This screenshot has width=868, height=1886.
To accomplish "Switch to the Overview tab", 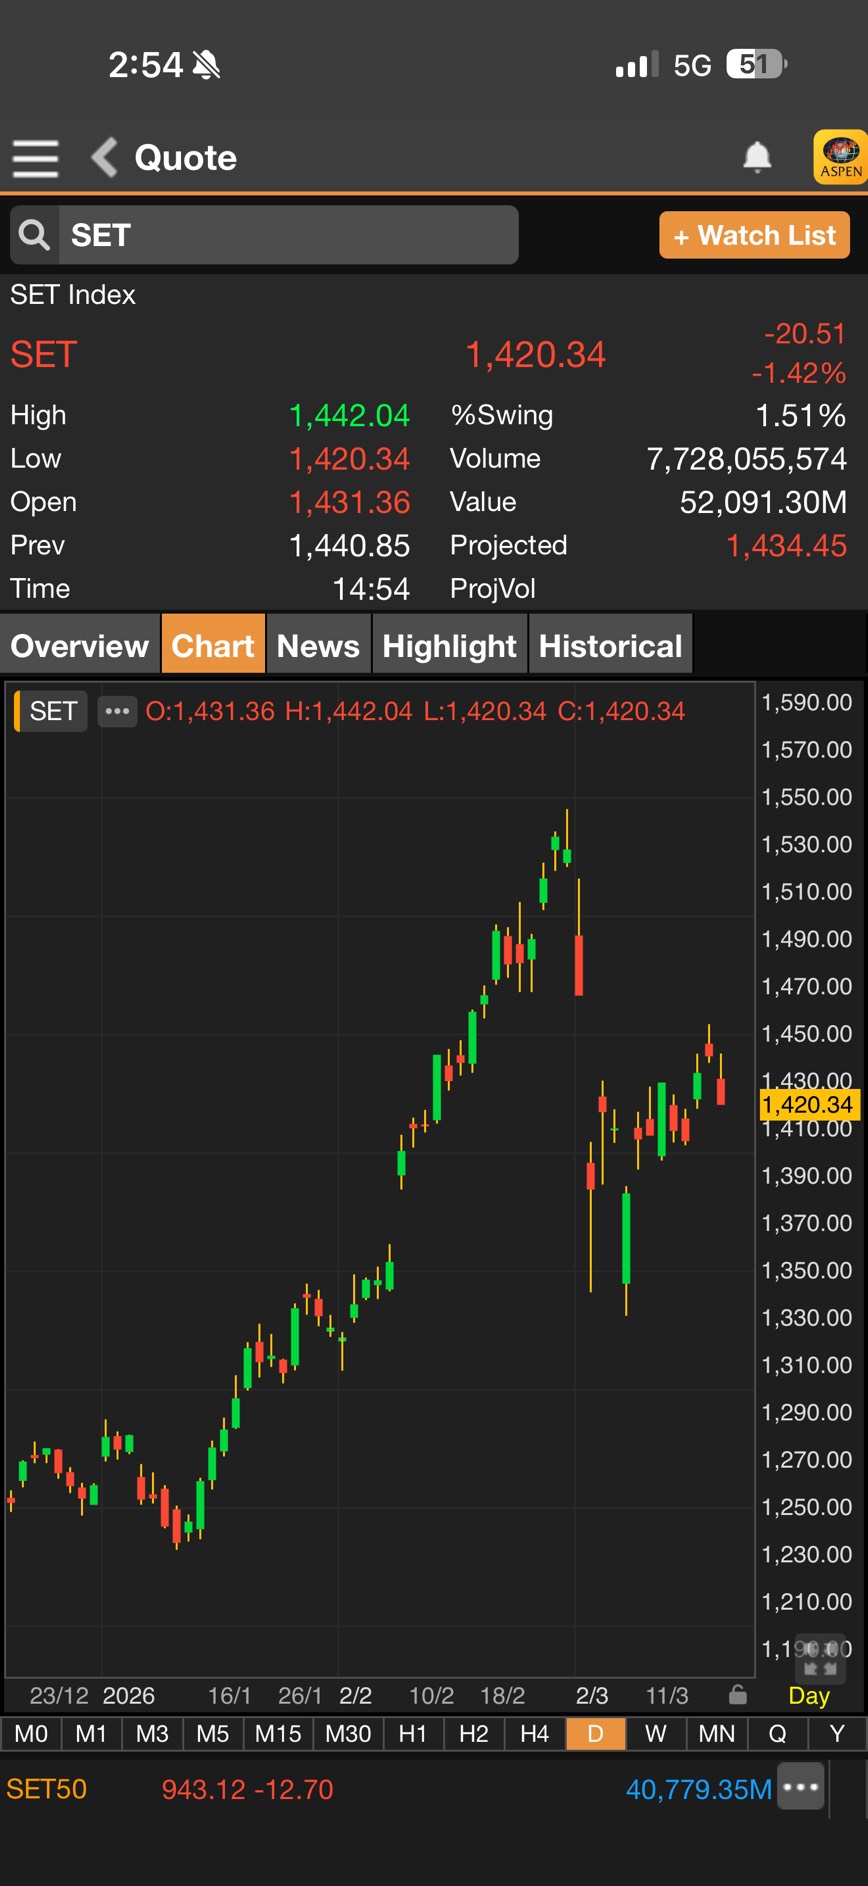I will click(80, 646).
